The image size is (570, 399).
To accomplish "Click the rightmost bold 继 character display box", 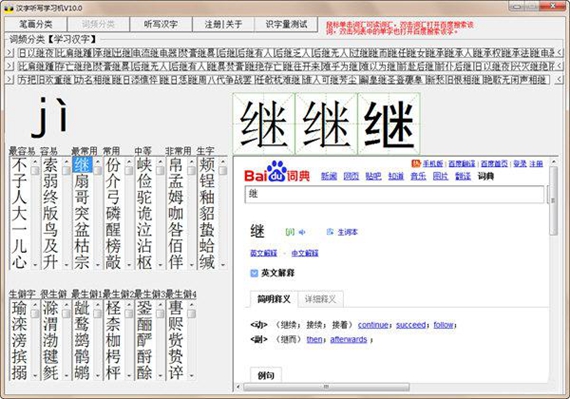I will [389, 124].
